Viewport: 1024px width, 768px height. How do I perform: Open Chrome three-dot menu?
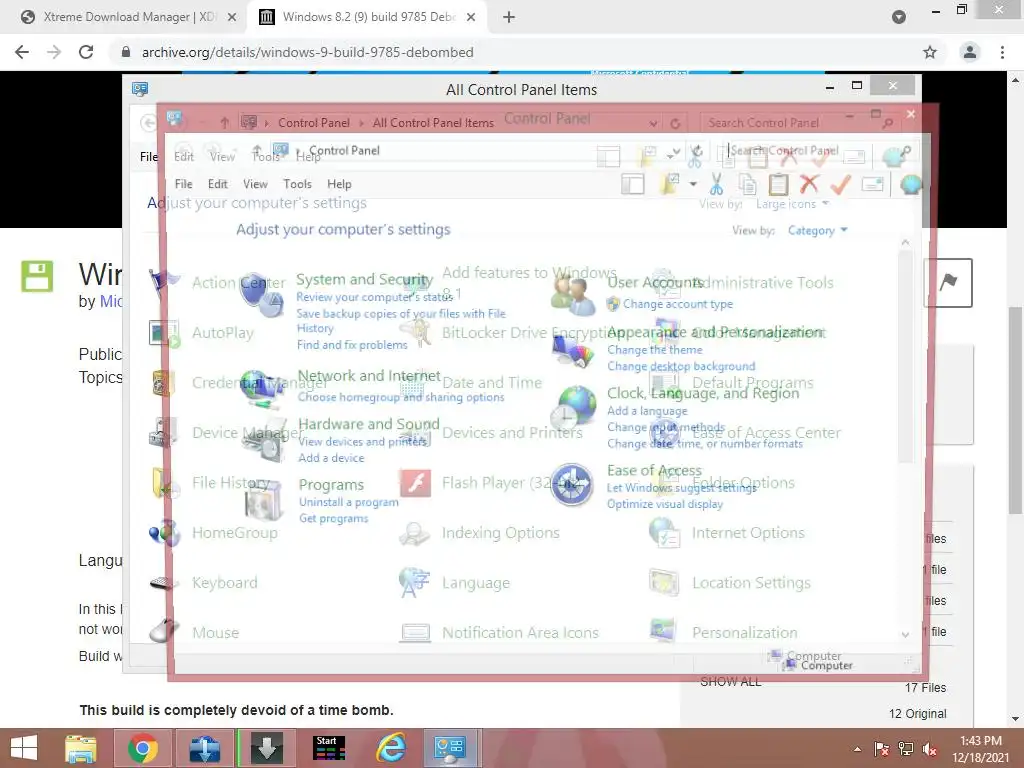click(1002, 52)
